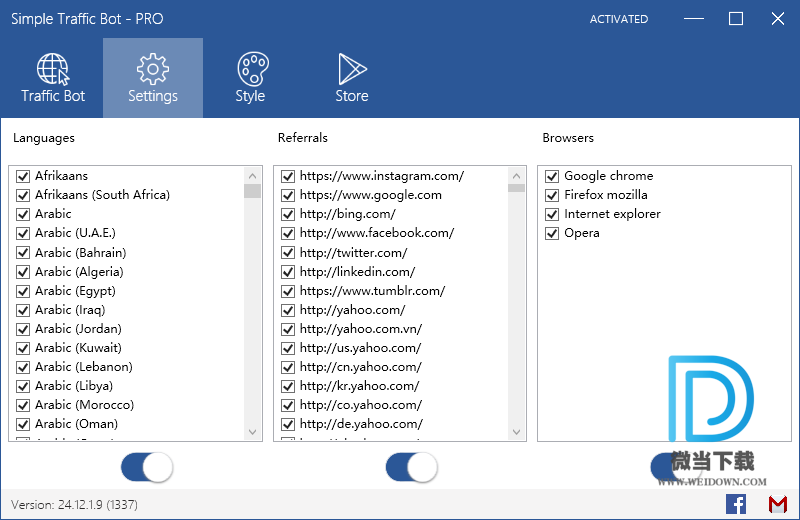
Task: Click the Facebook icon in status bar
Action: (x=736, y=504)
